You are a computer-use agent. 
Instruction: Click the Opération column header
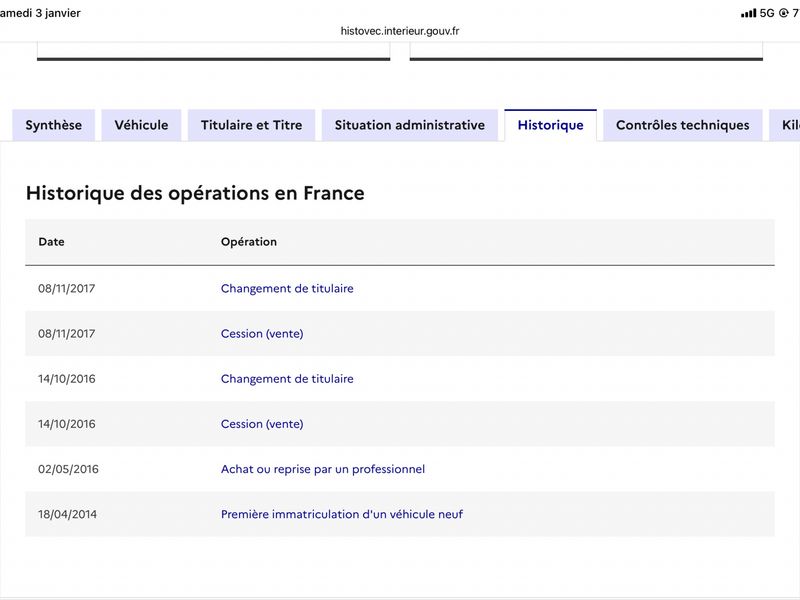click(249, 242)
